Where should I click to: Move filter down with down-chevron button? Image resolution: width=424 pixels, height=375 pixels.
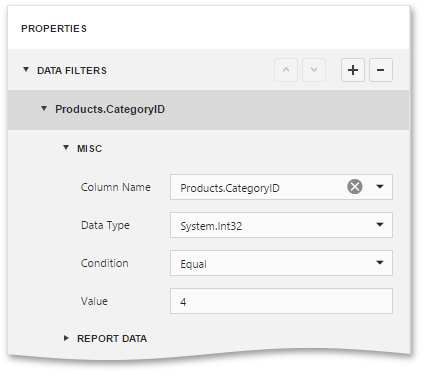click(x=314, y=70)
